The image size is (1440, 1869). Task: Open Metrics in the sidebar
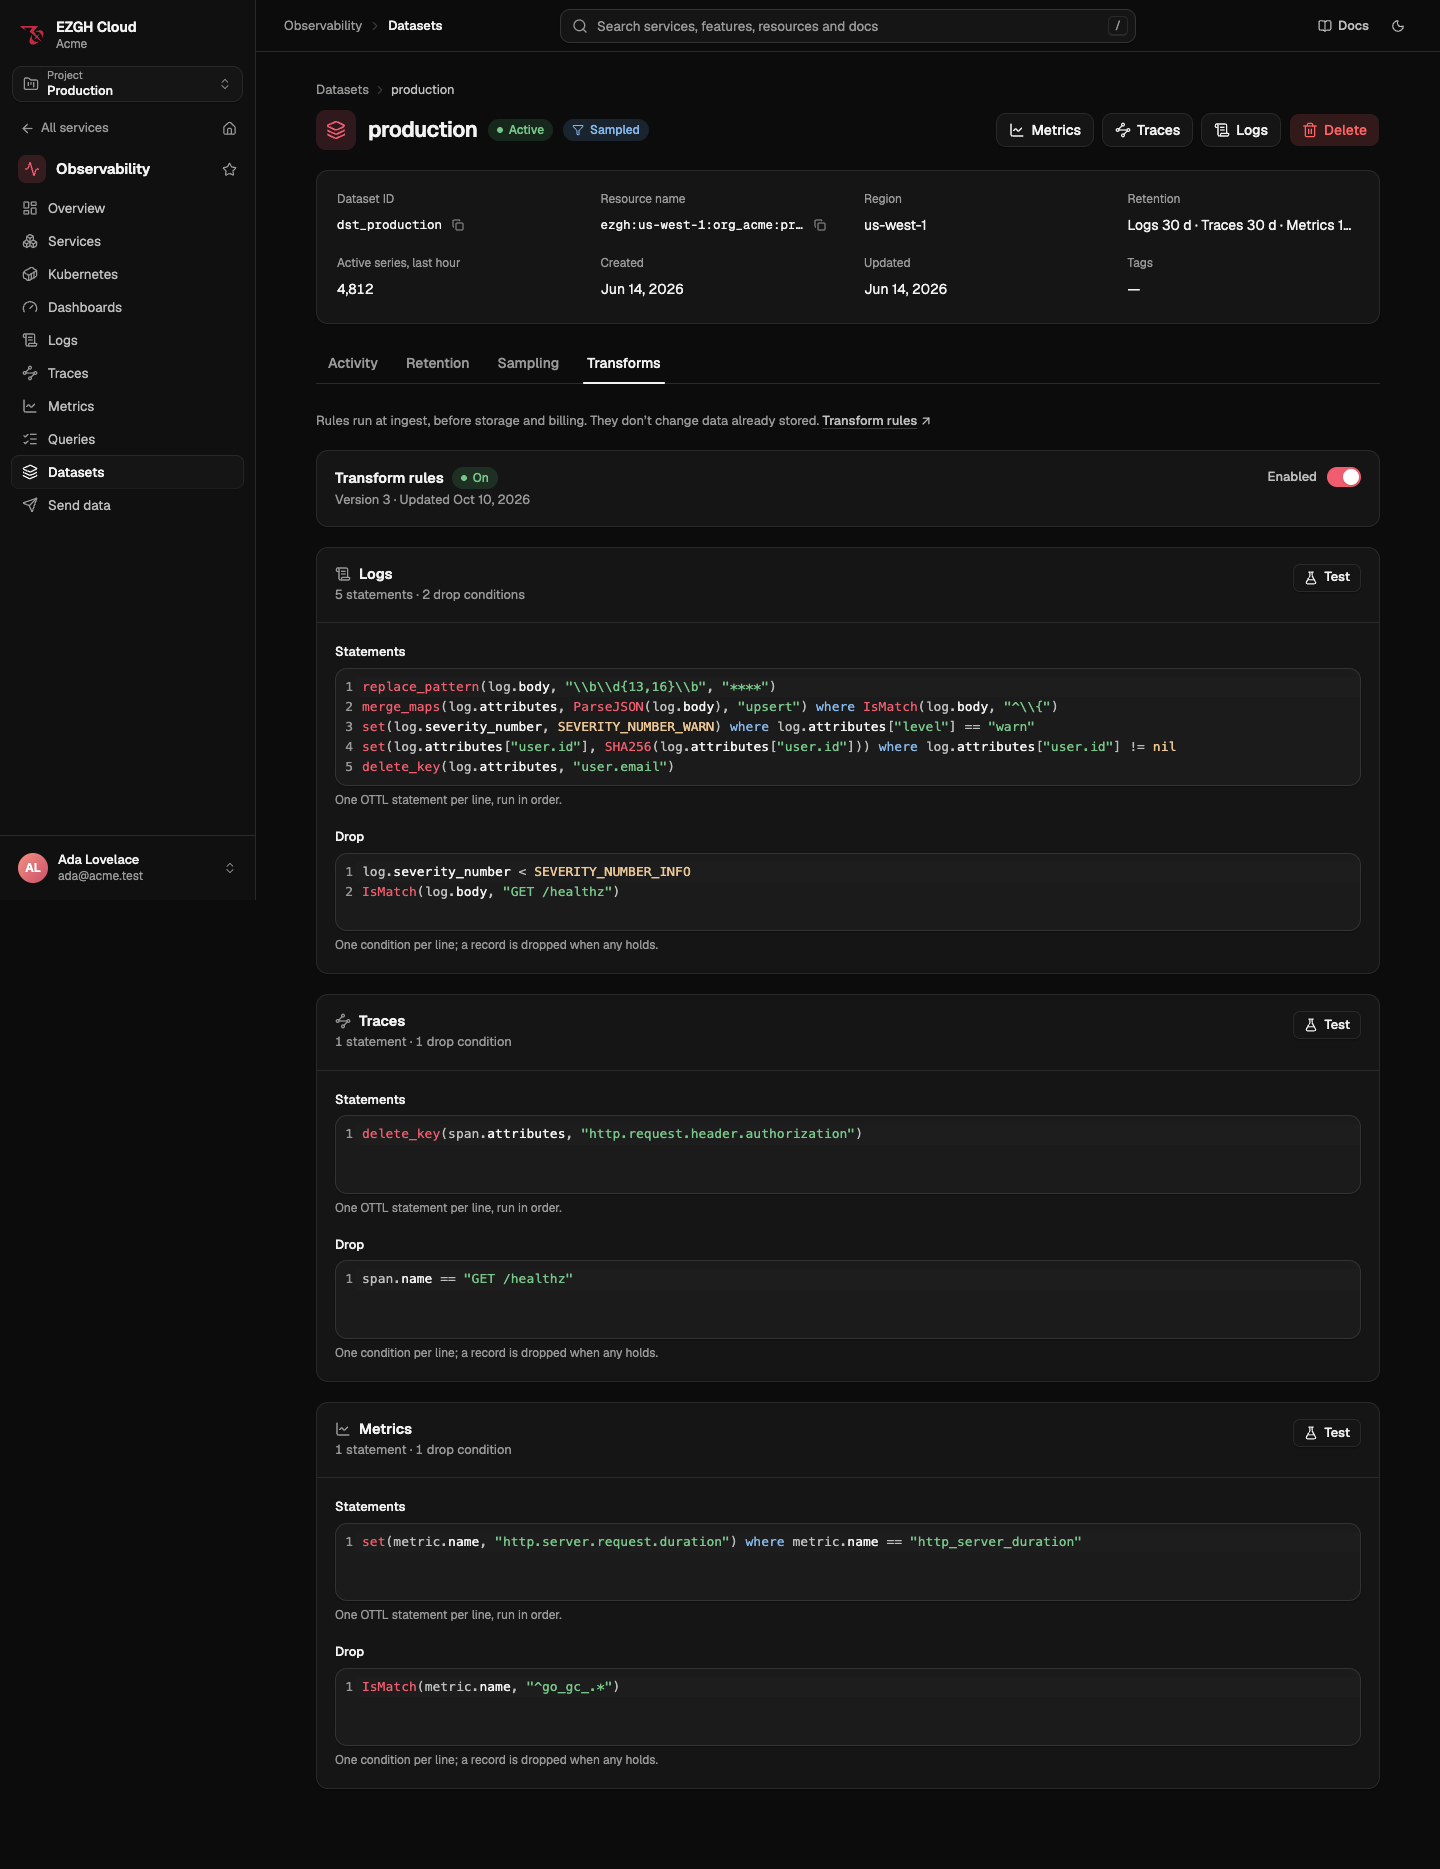coord(127,406)
